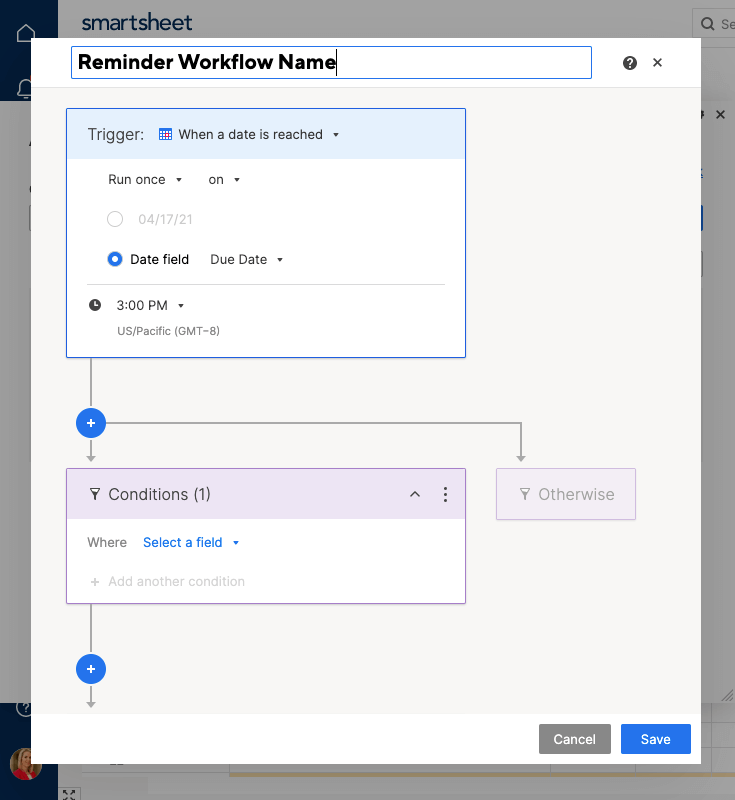Click the clock icon beside 3:00 PM
This screenshot has width=735, height=800.
(x=95, y=305)
